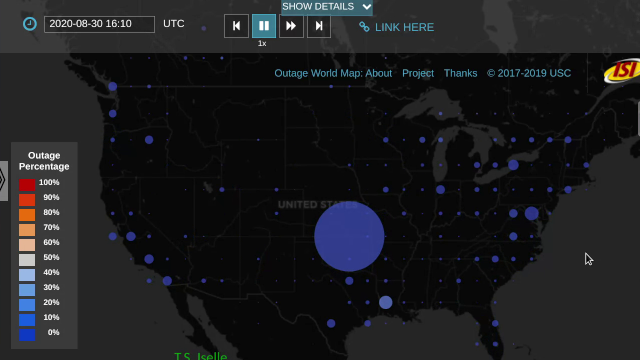Click the clock icon beside the date field
The image size is (640, 360).
[x=29, y=24]
